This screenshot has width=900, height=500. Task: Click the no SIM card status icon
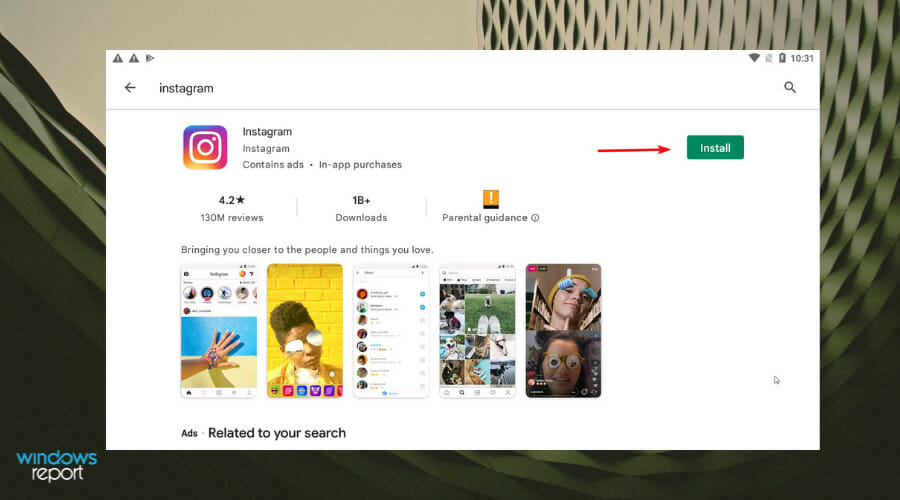point(769,58)
